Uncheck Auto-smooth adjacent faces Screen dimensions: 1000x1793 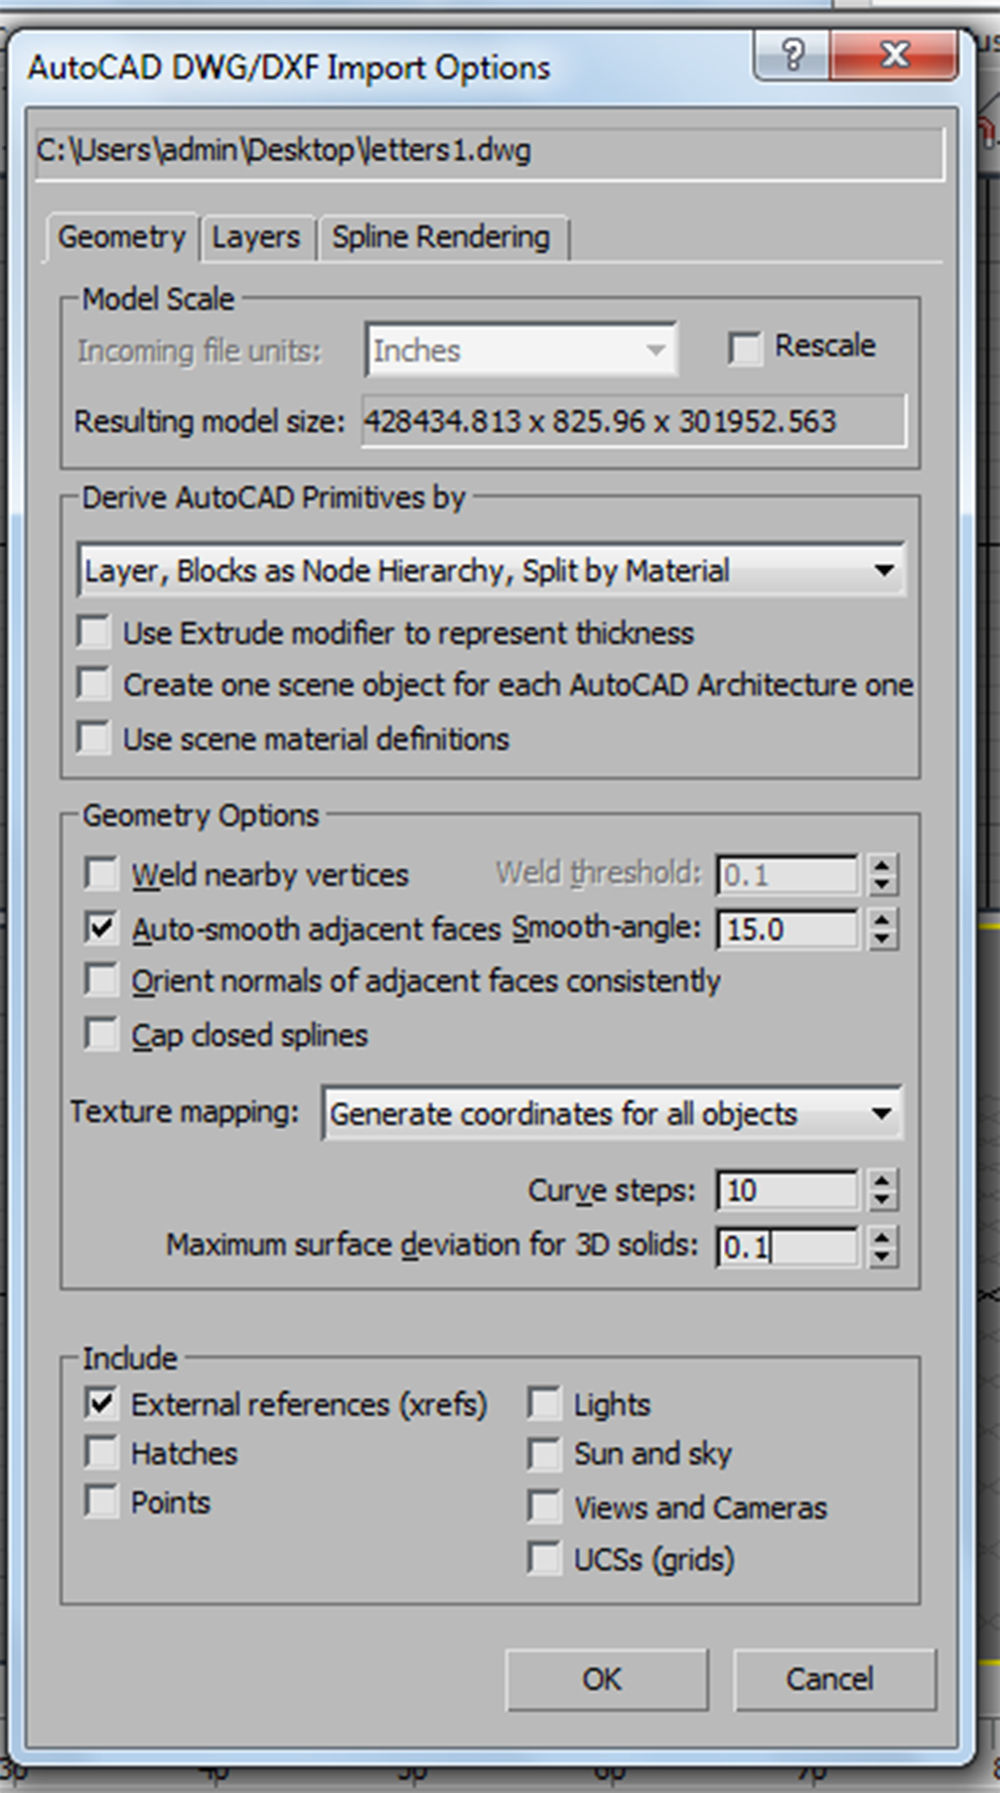point(101,928)
